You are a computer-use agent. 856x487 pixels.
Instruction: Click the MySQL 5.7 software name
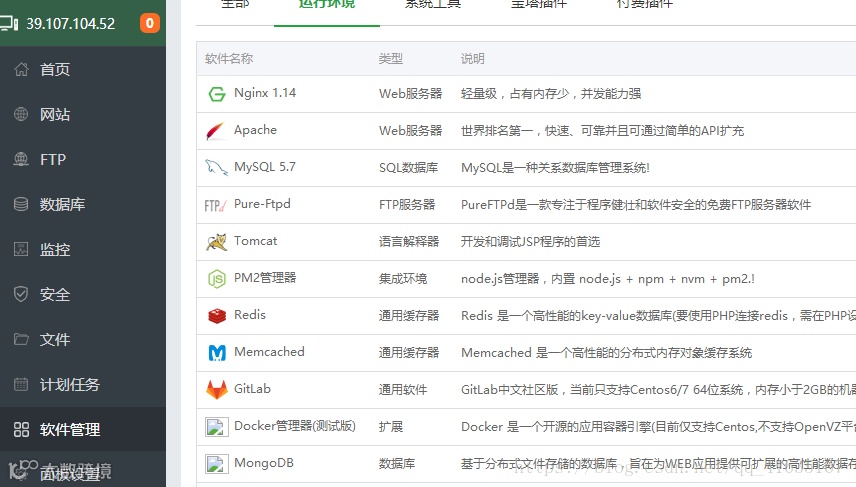coord(265,167)
